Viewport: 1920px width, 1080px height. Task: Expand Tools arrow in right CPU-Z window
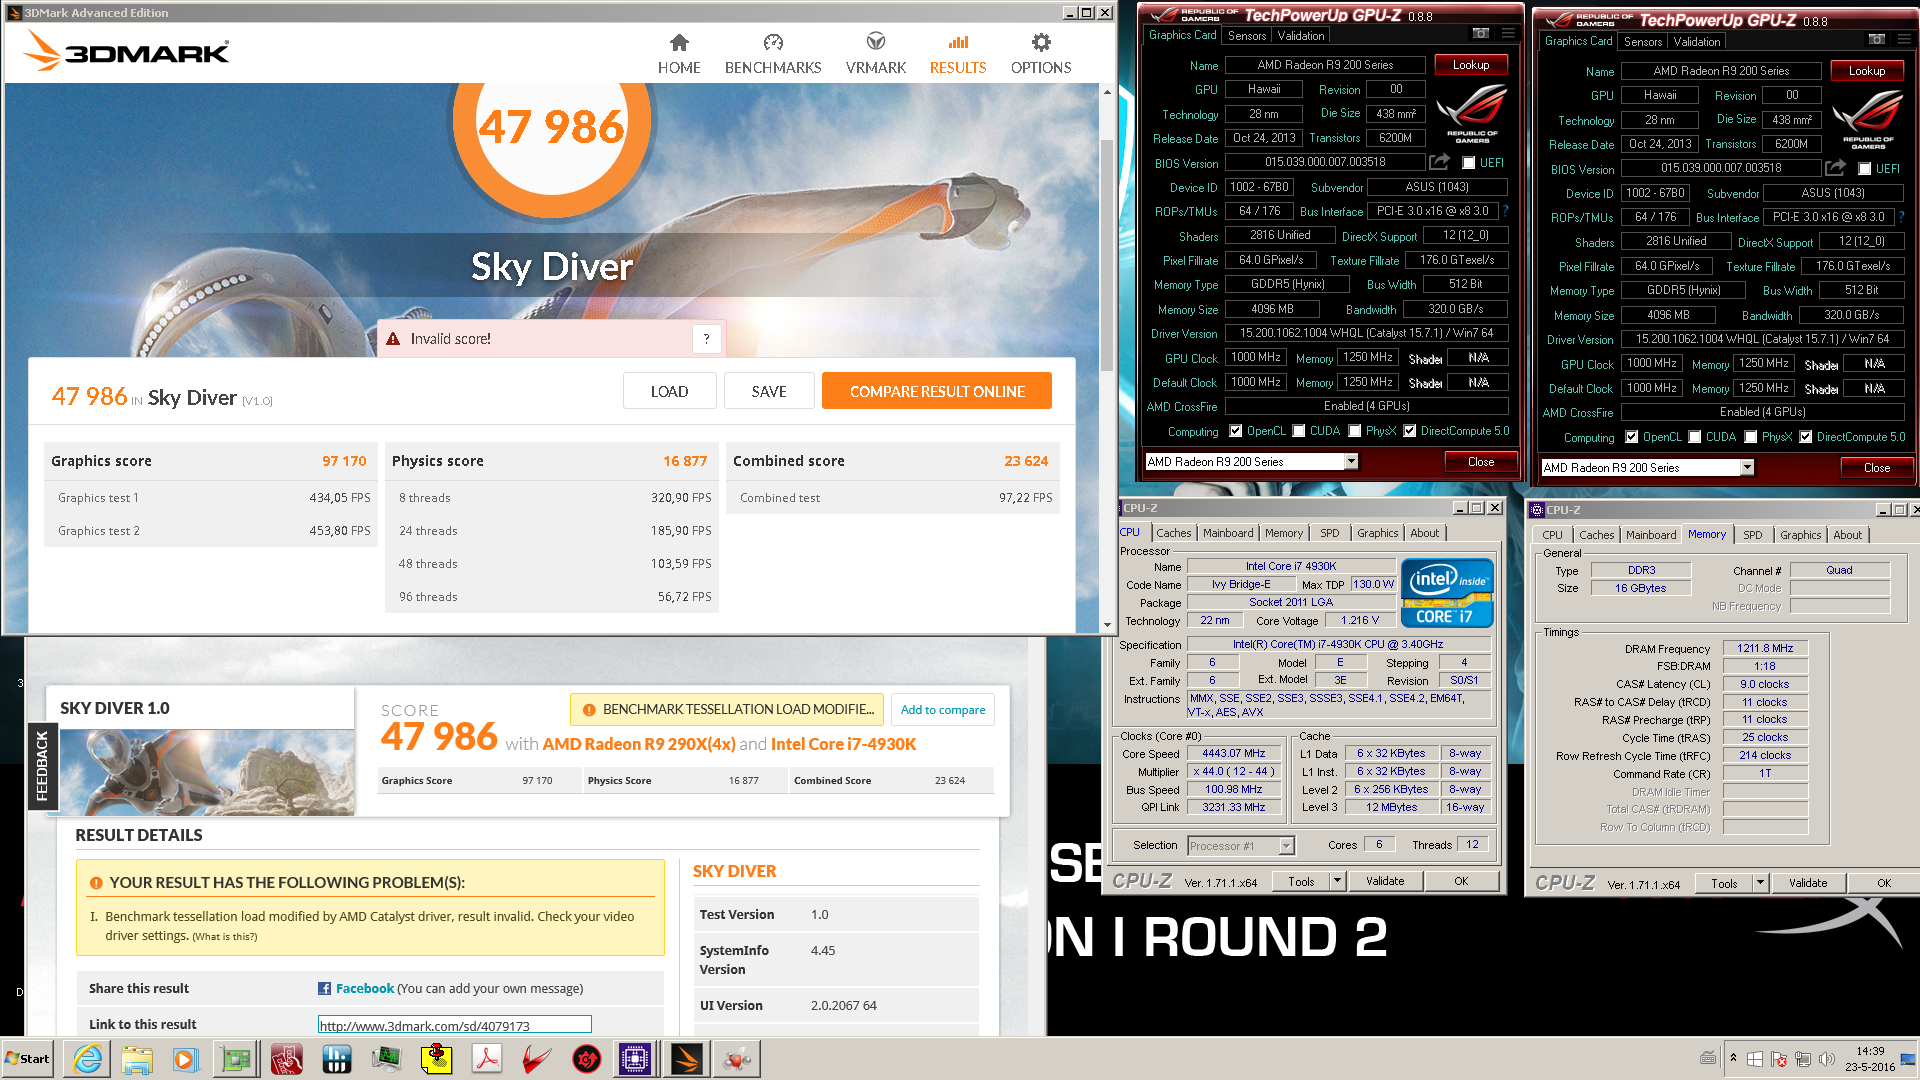[x=1760, y=883]
